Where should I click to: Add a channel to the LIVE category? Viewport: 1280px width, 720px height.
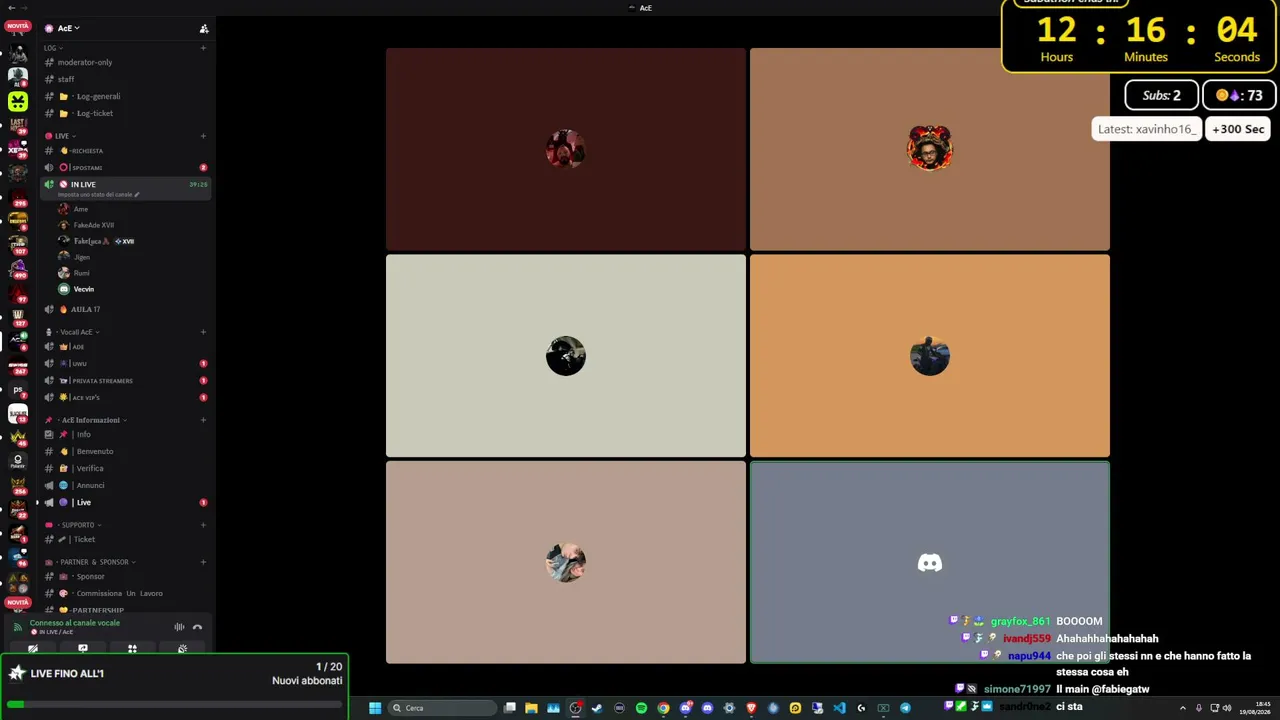pos(203,136)
